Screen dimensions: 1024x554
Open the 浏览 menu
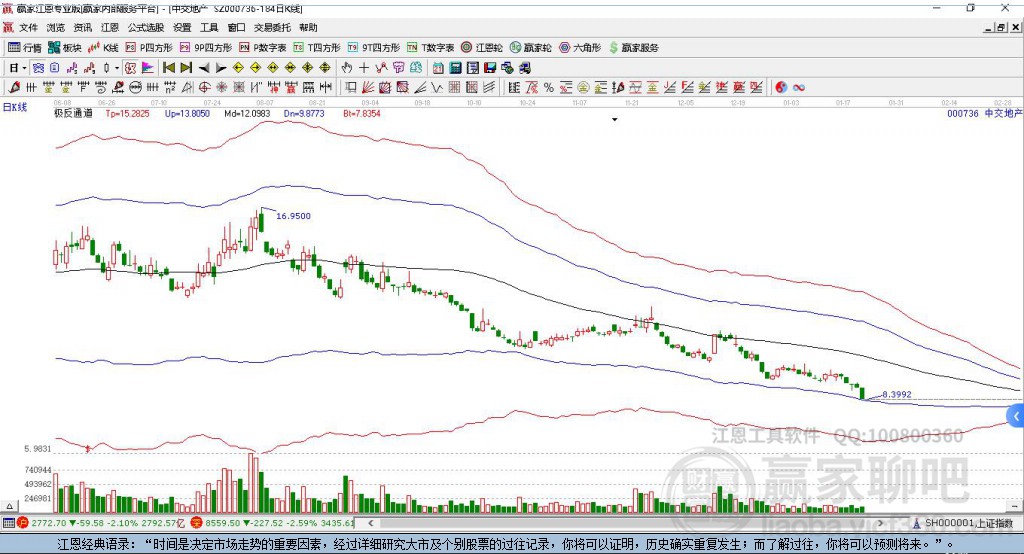click(56, 27)
